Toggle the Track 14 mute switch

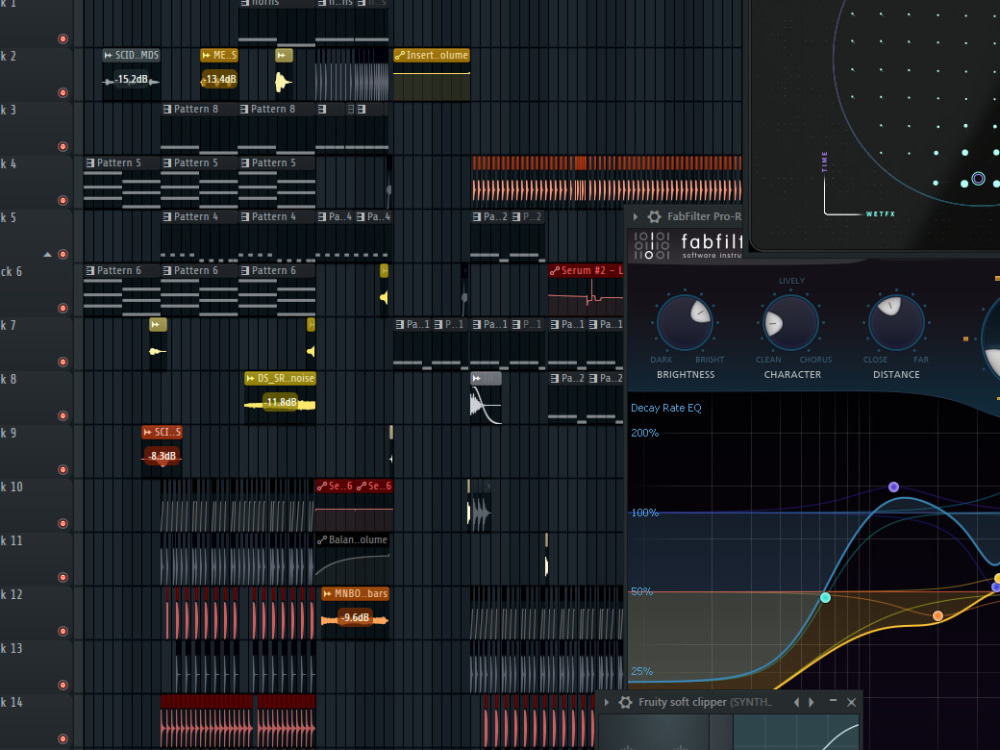62,739
